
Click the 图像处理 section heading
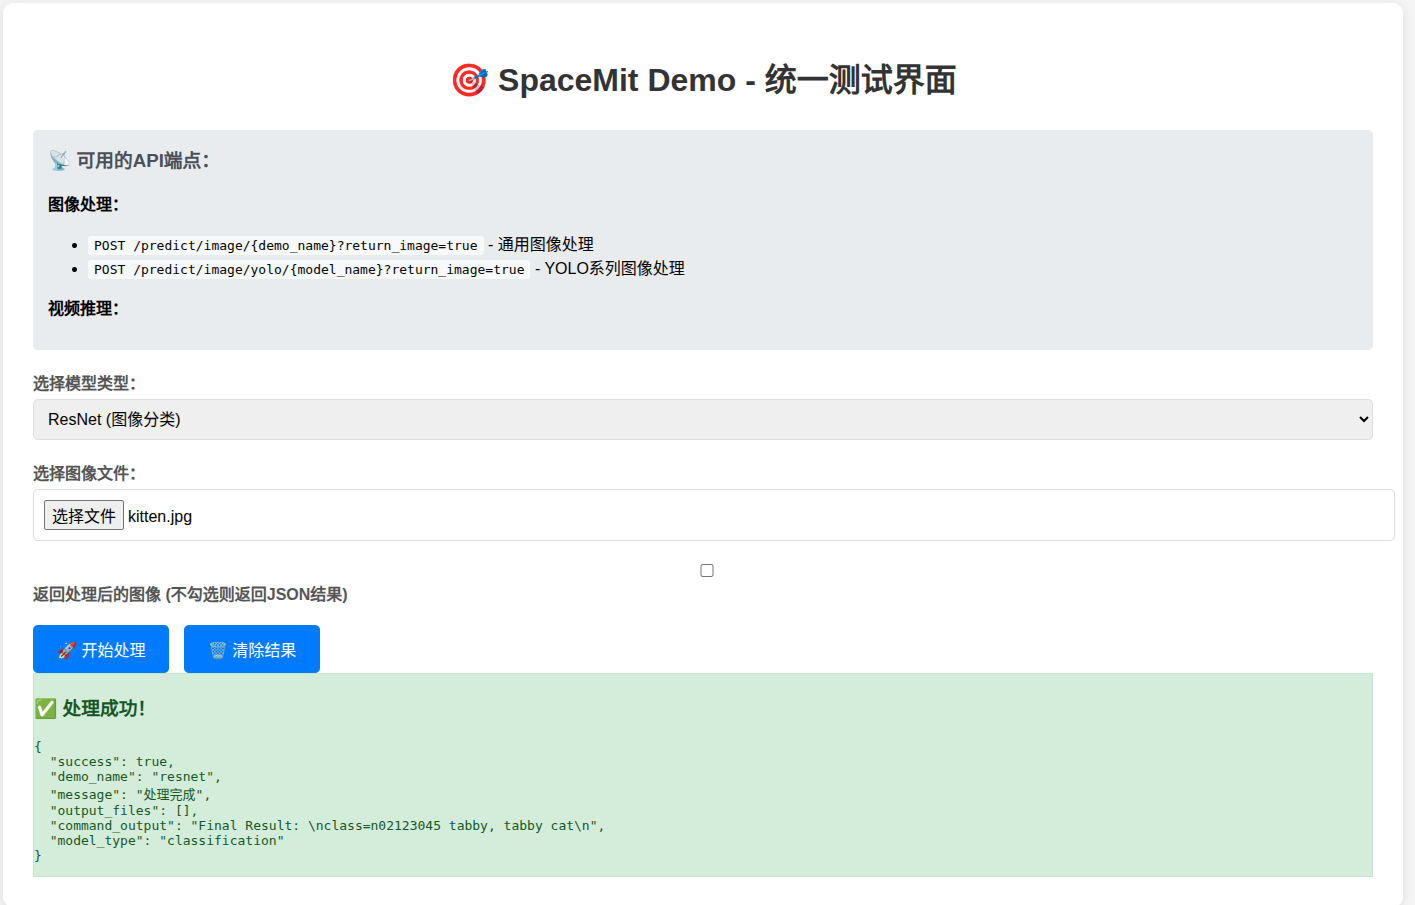tap(83, 205)
